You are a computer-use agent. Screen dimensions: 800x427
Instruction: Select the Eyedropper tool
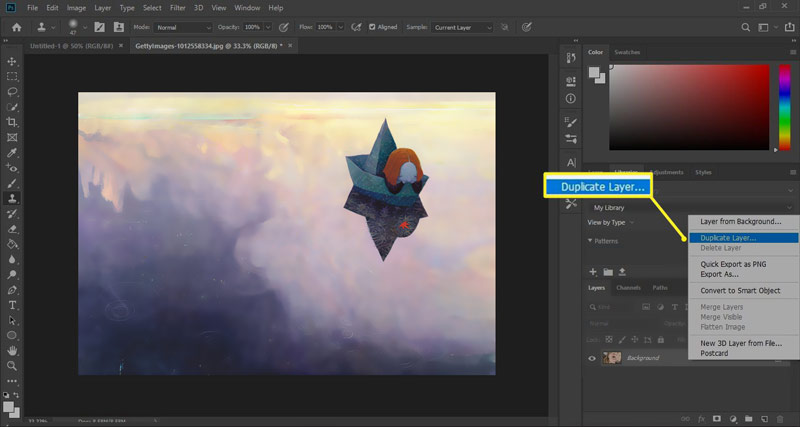pos(12,153)
